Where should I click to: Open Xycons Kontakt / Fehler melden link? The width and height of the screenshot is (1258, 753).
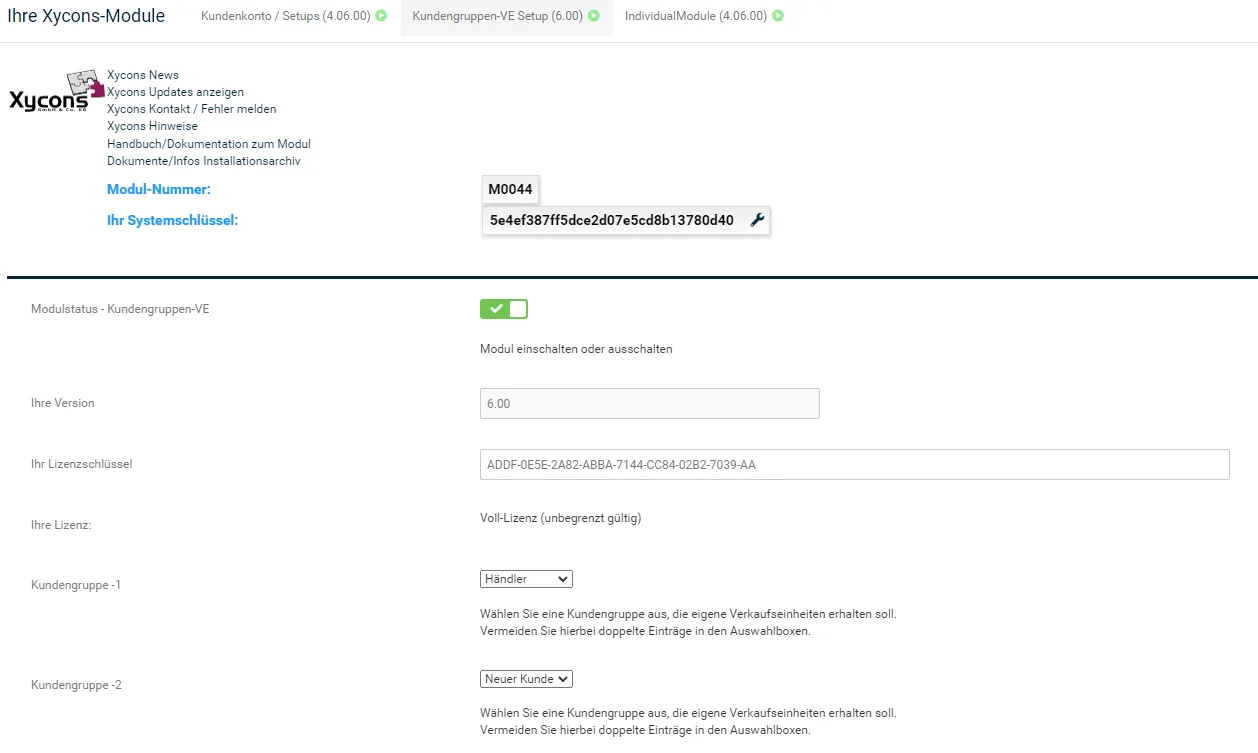192,109
